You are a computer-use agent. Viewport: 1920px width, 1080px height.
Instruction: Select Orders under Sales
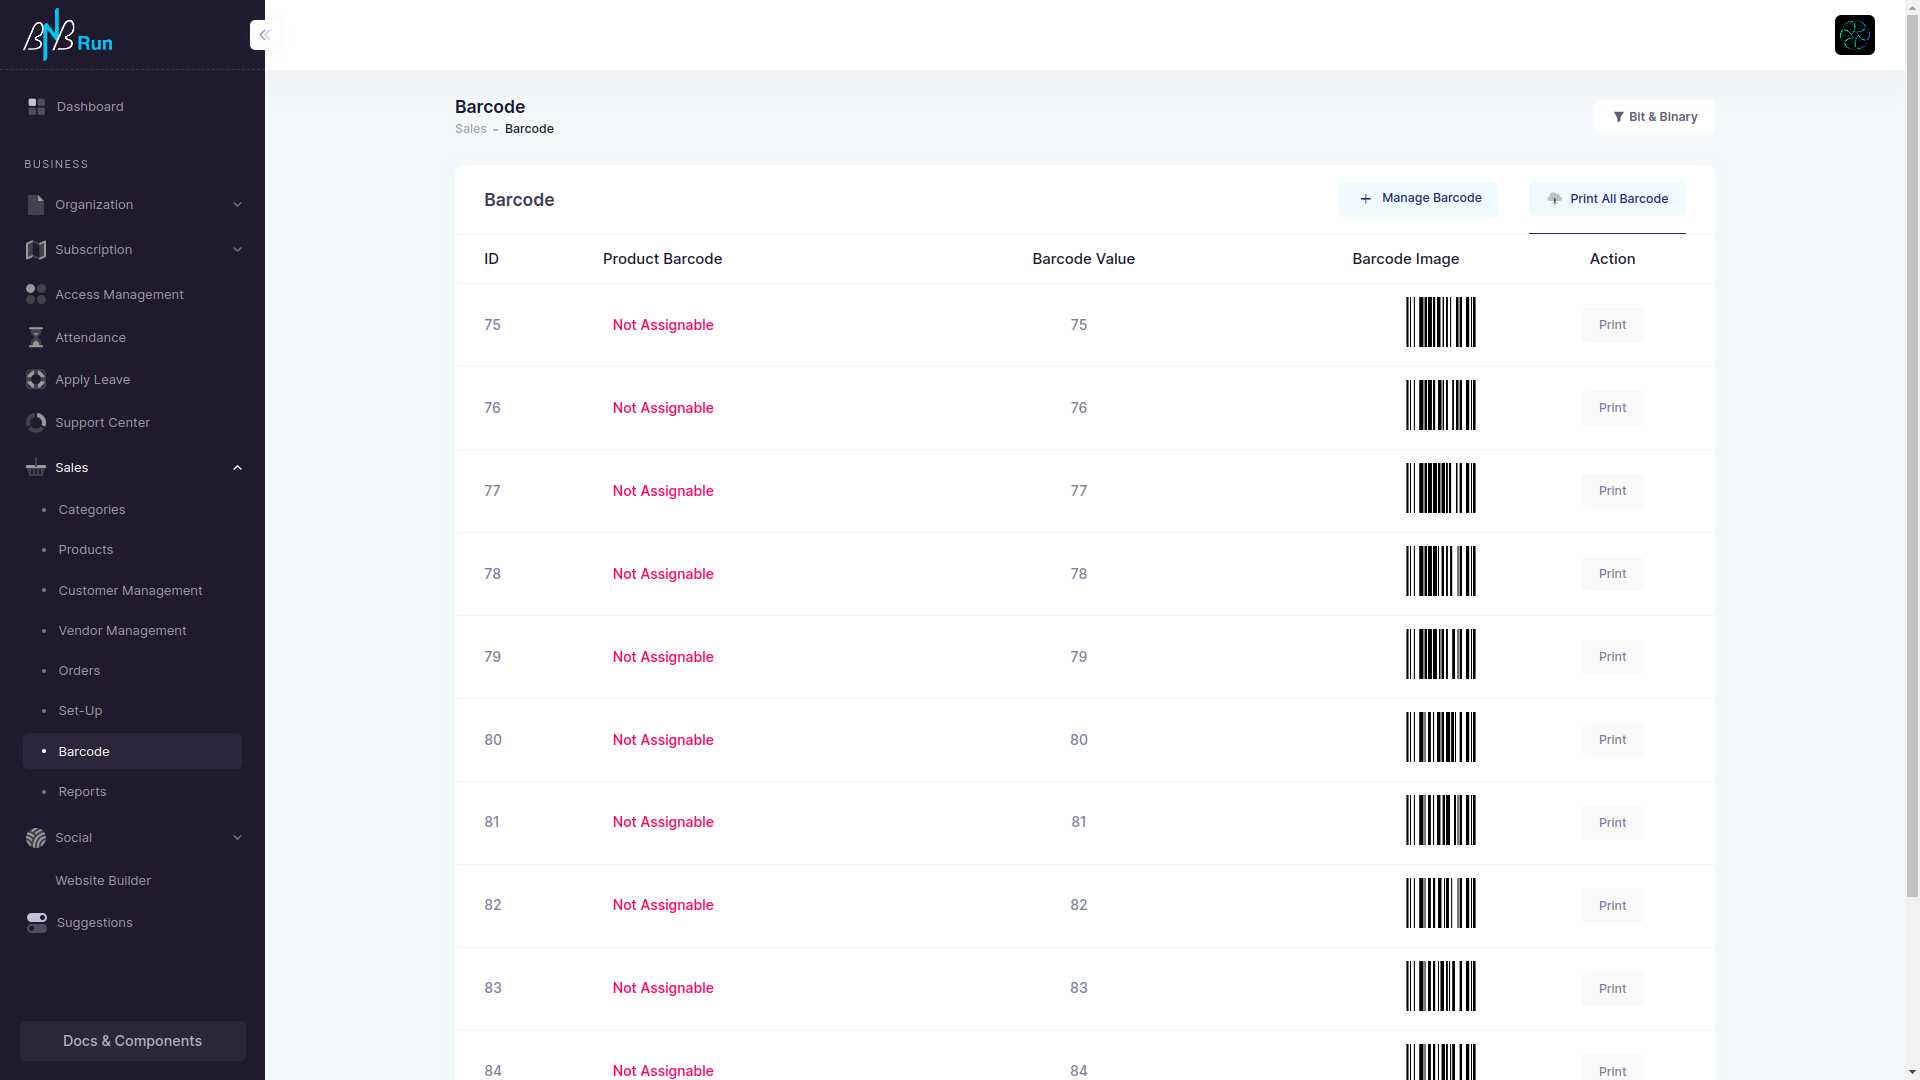[132, 671]
